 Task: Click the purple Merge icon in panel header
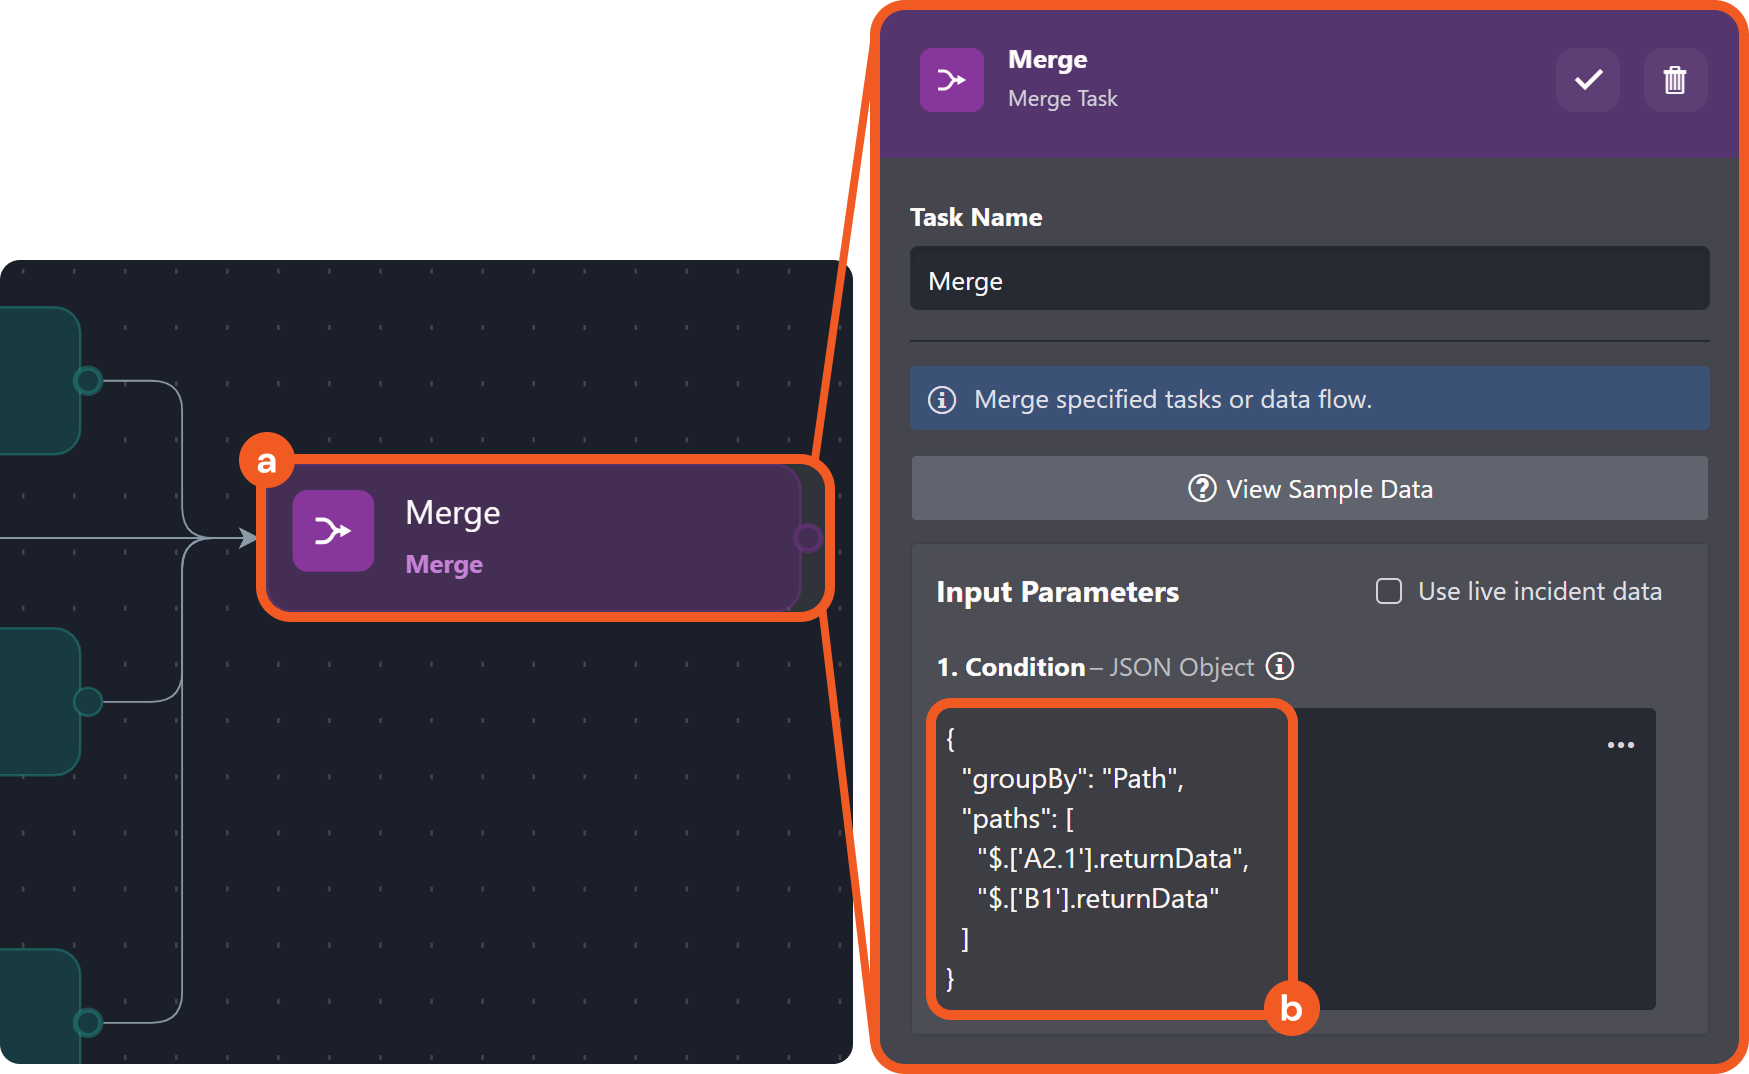[952, 80]
